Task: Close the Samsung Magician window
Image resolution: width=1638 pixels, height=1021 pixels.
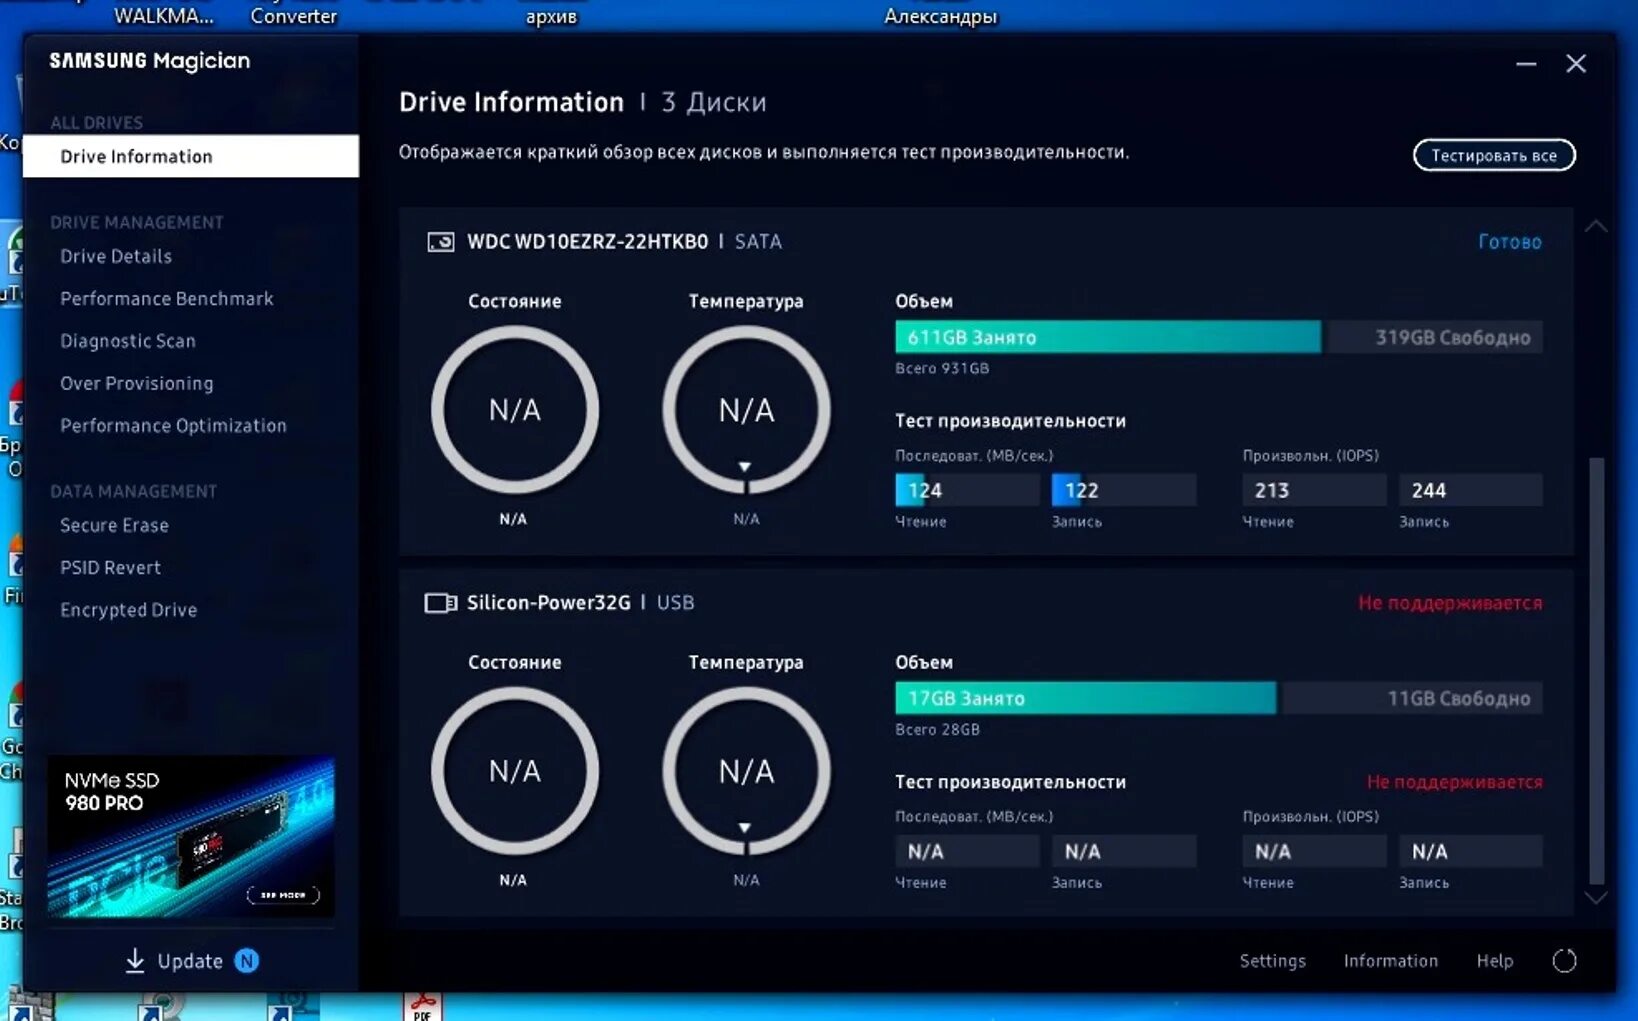Action: pos(1576,64)
